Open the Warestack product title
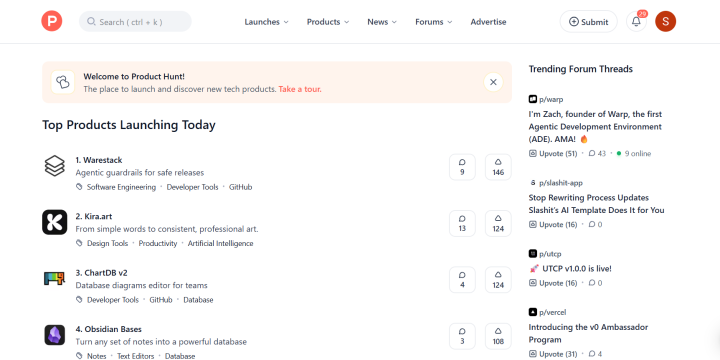Screen dimensions: 720x360 (99, 160)
